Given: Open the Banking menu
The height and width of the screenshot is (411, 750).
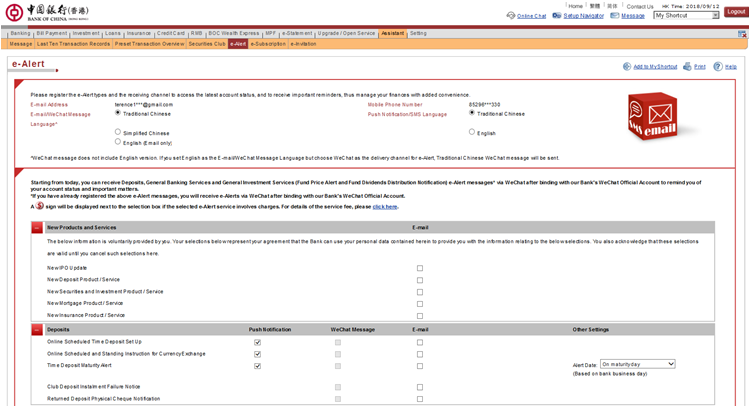Looking at the screenshot, I should click(x=21, y=33).
